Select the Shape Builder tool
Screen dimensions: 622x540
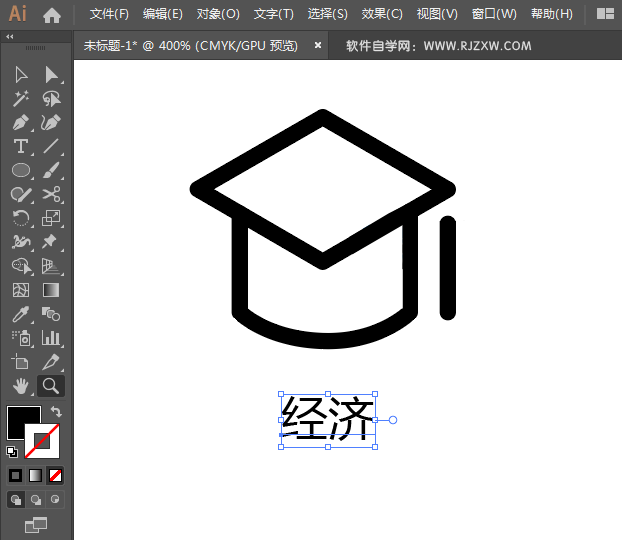21,266
